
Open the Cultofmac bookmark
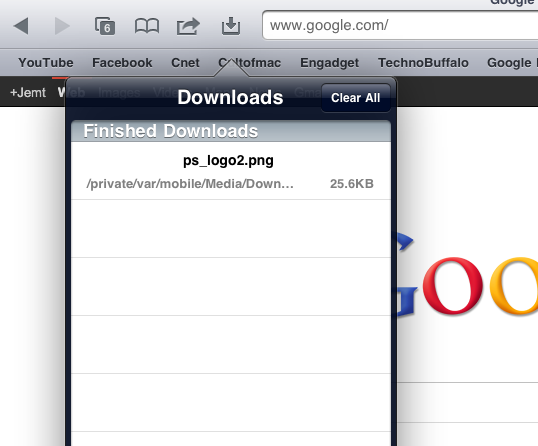pyautogui.click(x=249, y=63)
